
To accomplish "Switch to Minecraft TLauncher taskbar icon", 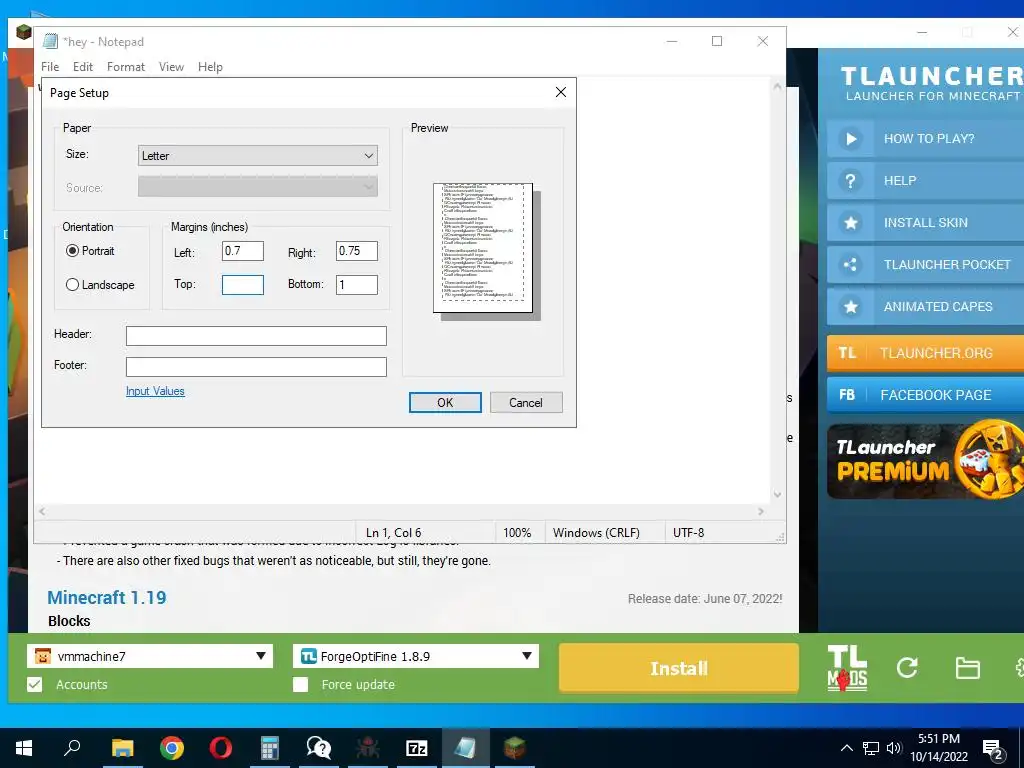I will tap(515, 748).
